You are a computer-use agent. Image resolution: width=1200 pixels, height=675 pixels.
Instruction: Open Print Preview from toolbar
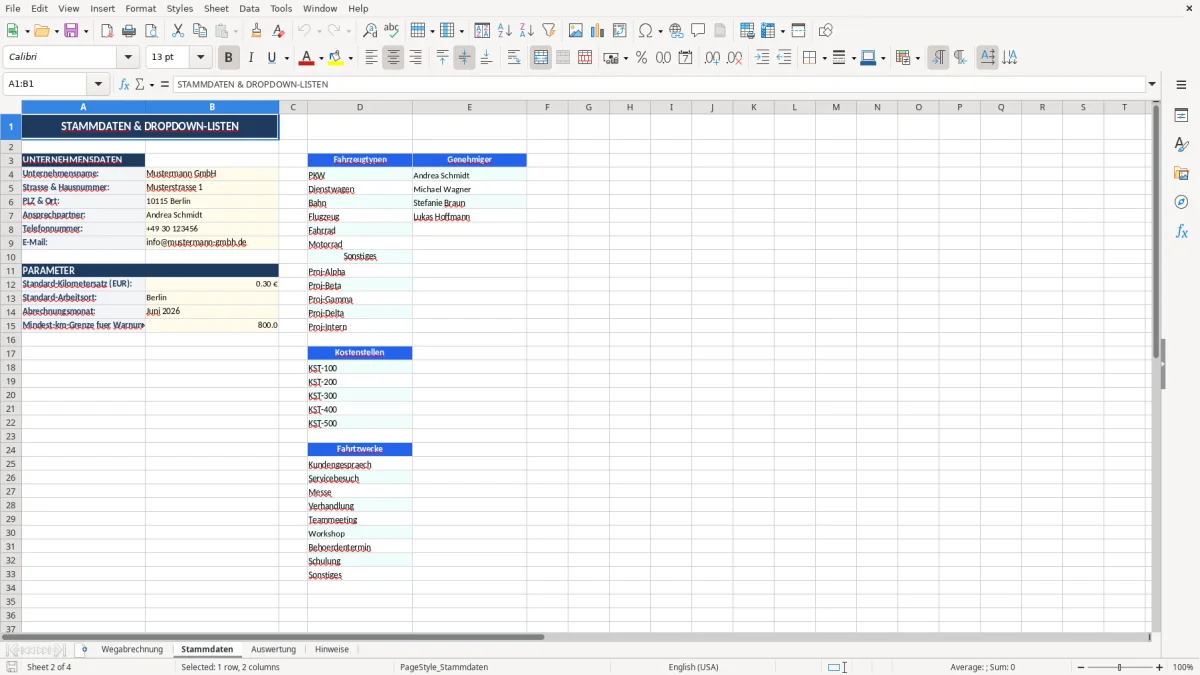click(151, 31)
